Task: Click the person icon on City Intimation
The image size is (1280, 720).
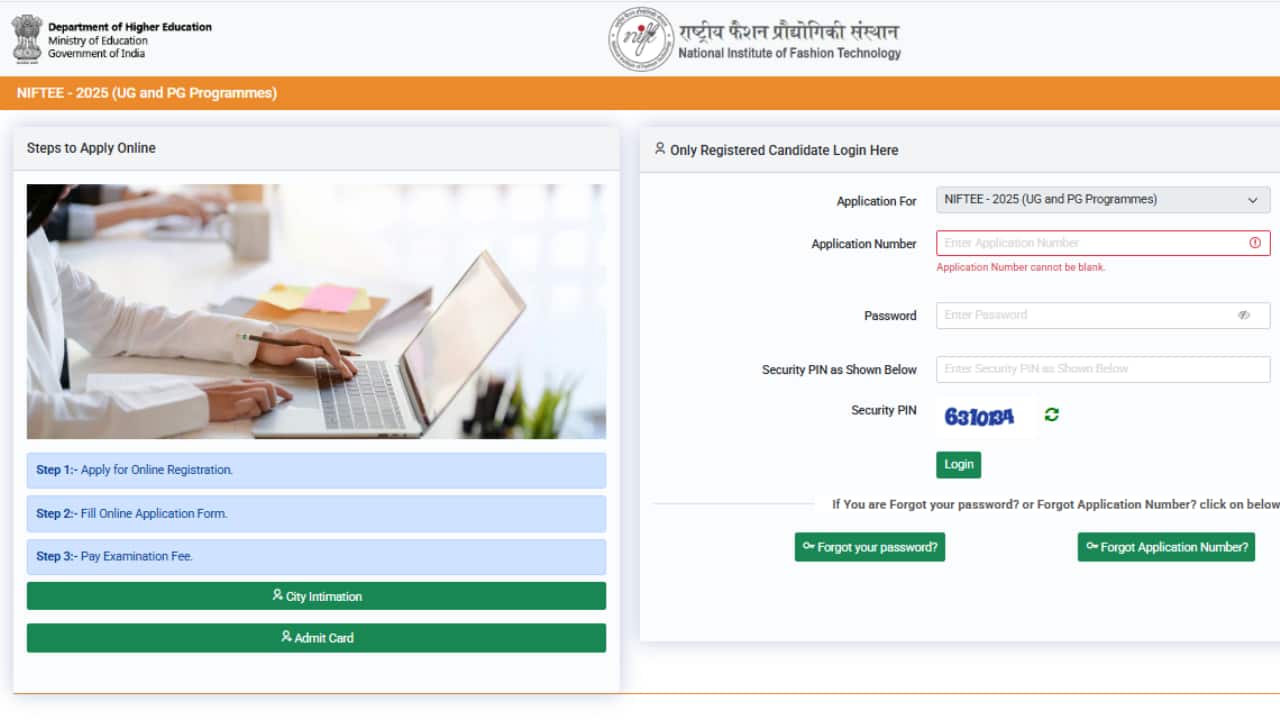Action: pos(277,595)
